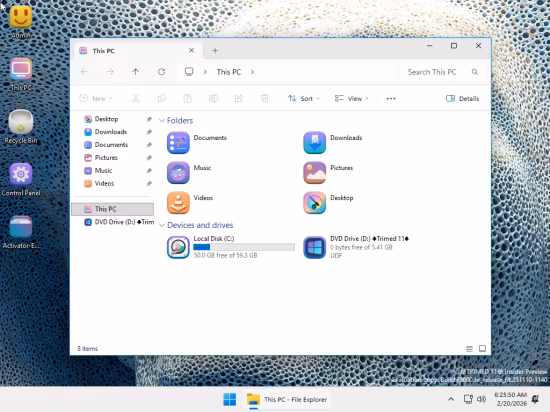Viewport: 550px width, 412px height.
Task: Refresh the This PC view
Action: [161, 72]
